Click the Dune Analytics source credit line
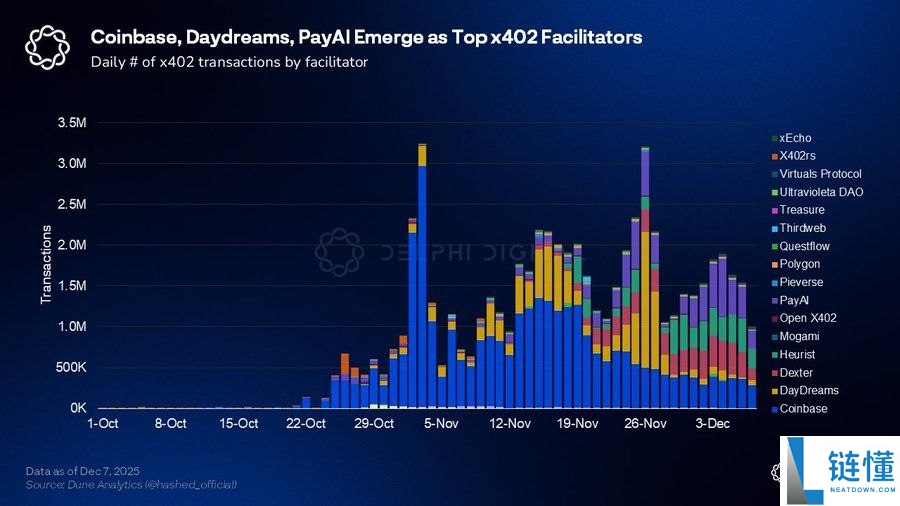Screen dimensions: 900x506 tap(131, 485)
